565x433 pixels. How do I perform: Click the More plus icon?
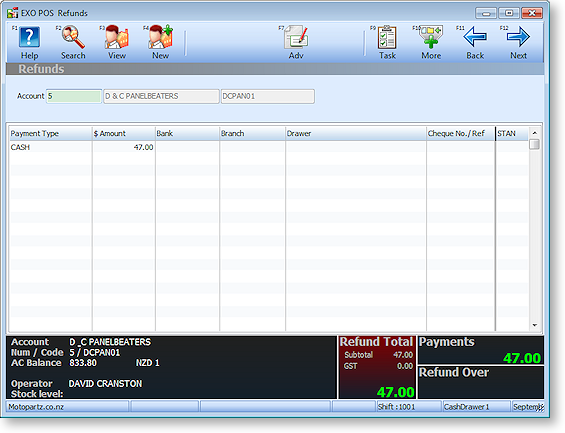(431, 37)
